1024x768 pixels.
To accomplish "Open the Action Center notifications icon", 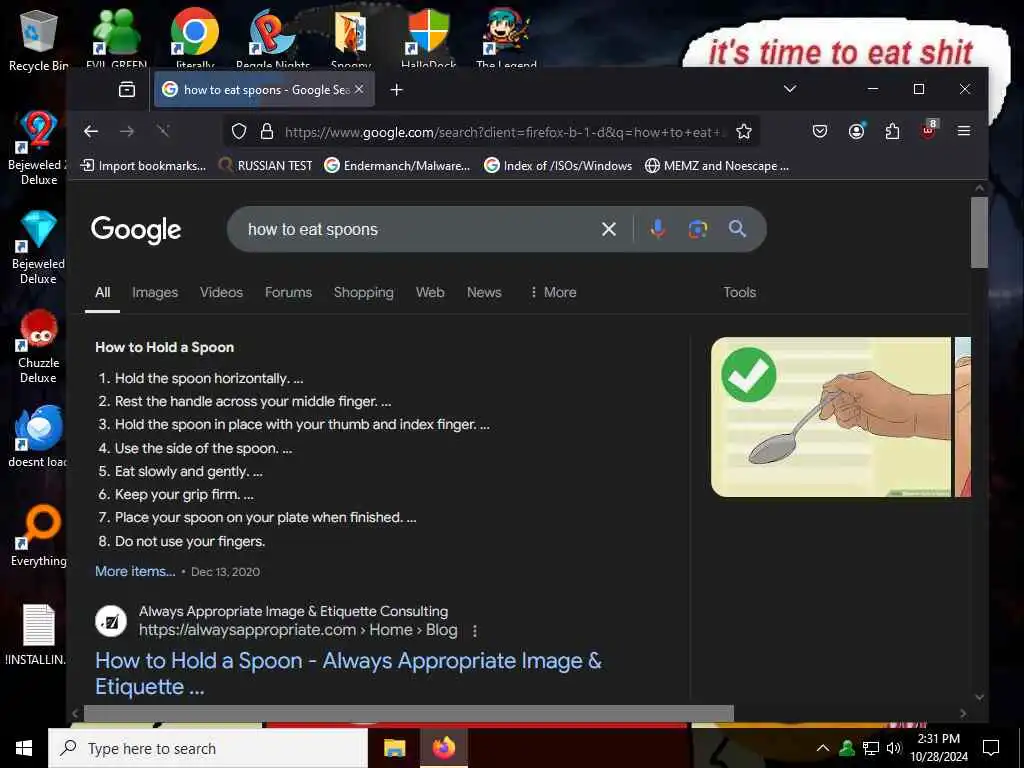I will tap(991, 748).
